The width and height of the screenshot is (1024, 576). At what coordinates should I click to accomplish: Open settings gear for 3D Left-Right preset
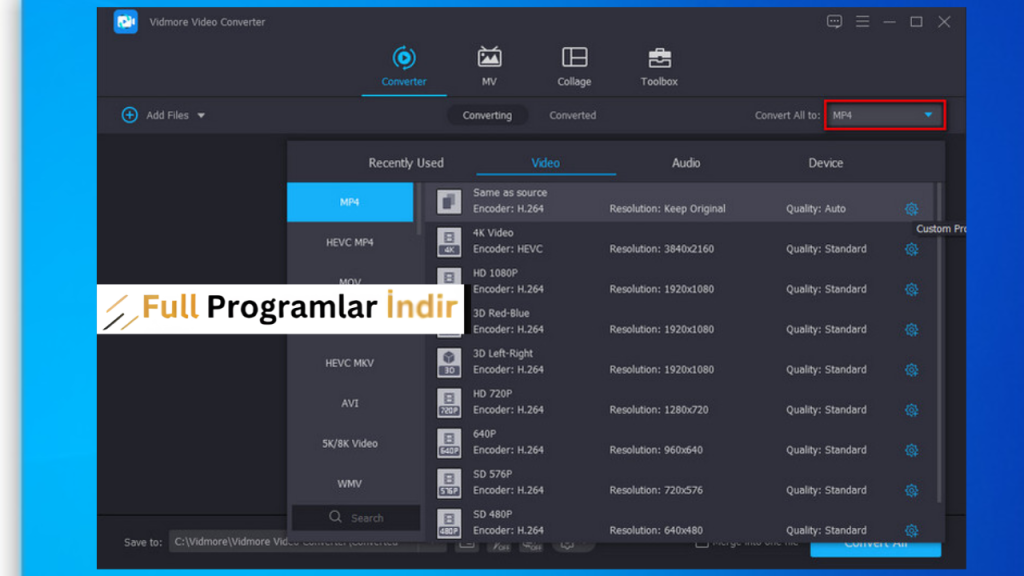click(x=911, y=370)
